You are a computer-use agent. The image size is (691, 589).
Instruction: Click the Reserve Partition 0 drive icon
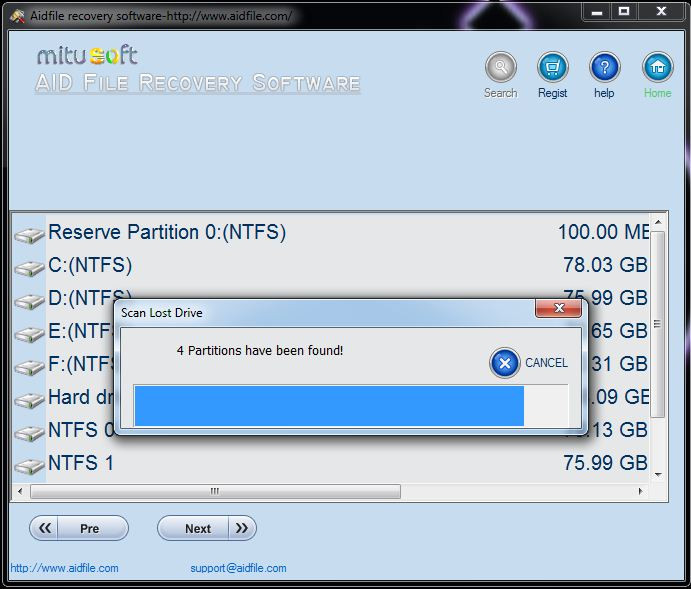pyautogui.click(x=30, y=235)
